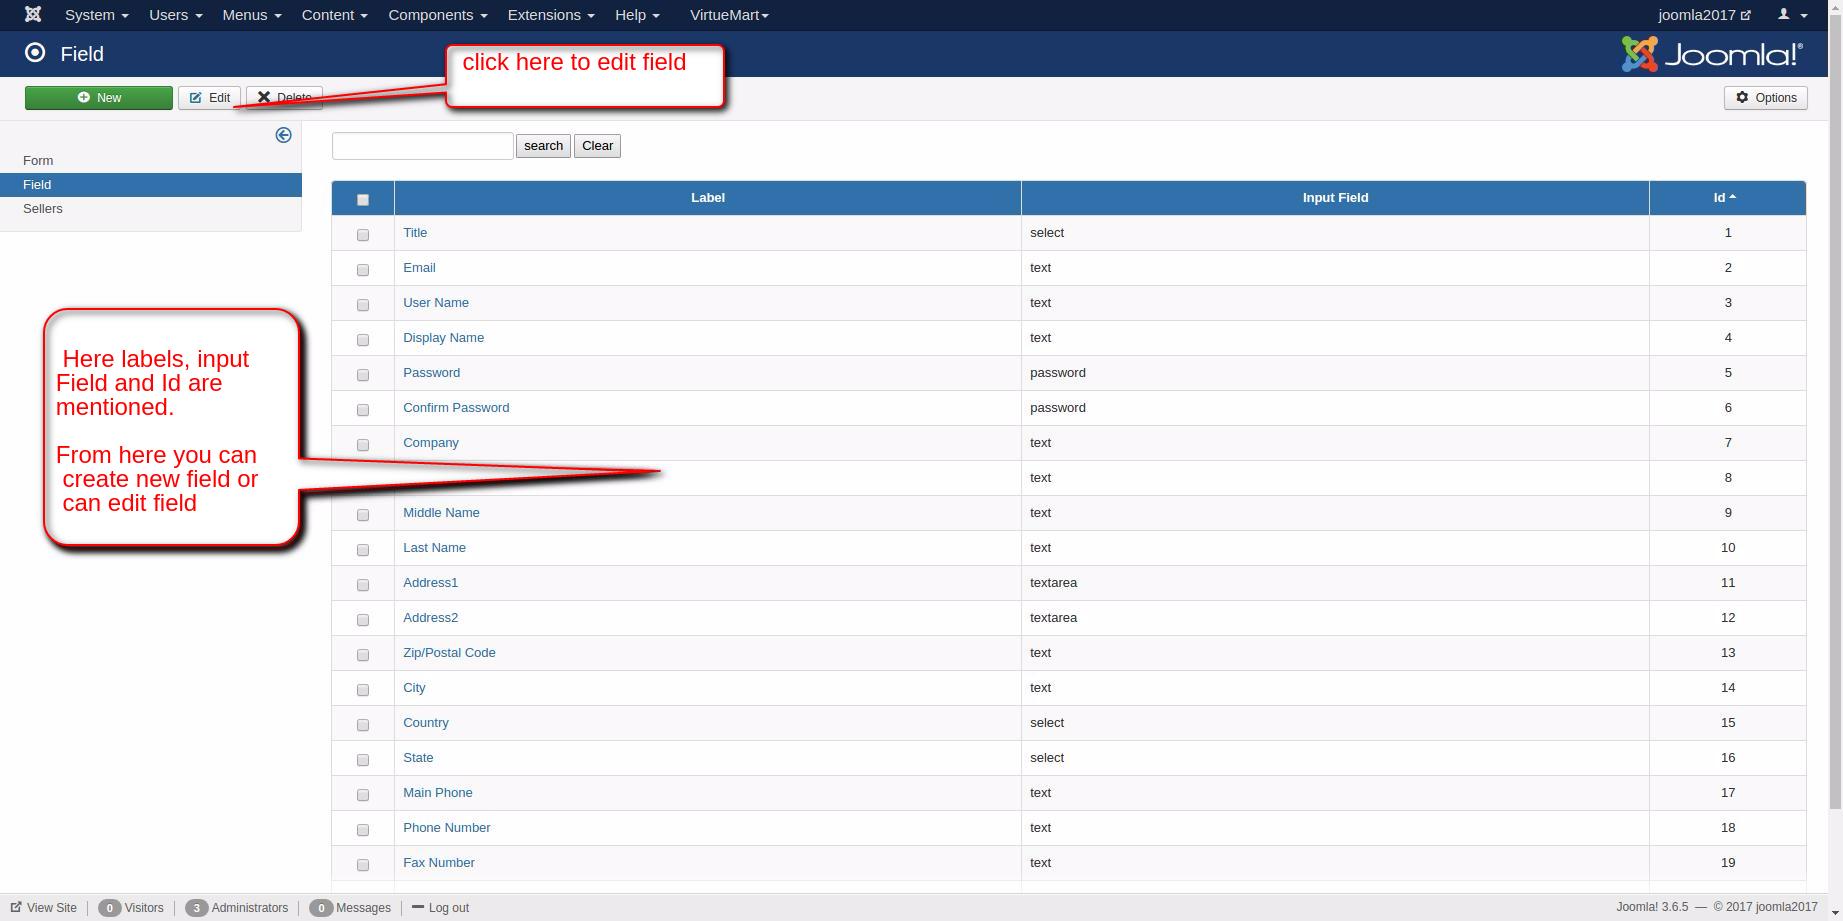The image size is (1843, 921).
Task: Click the search button
Action: (x=543, y=146)
